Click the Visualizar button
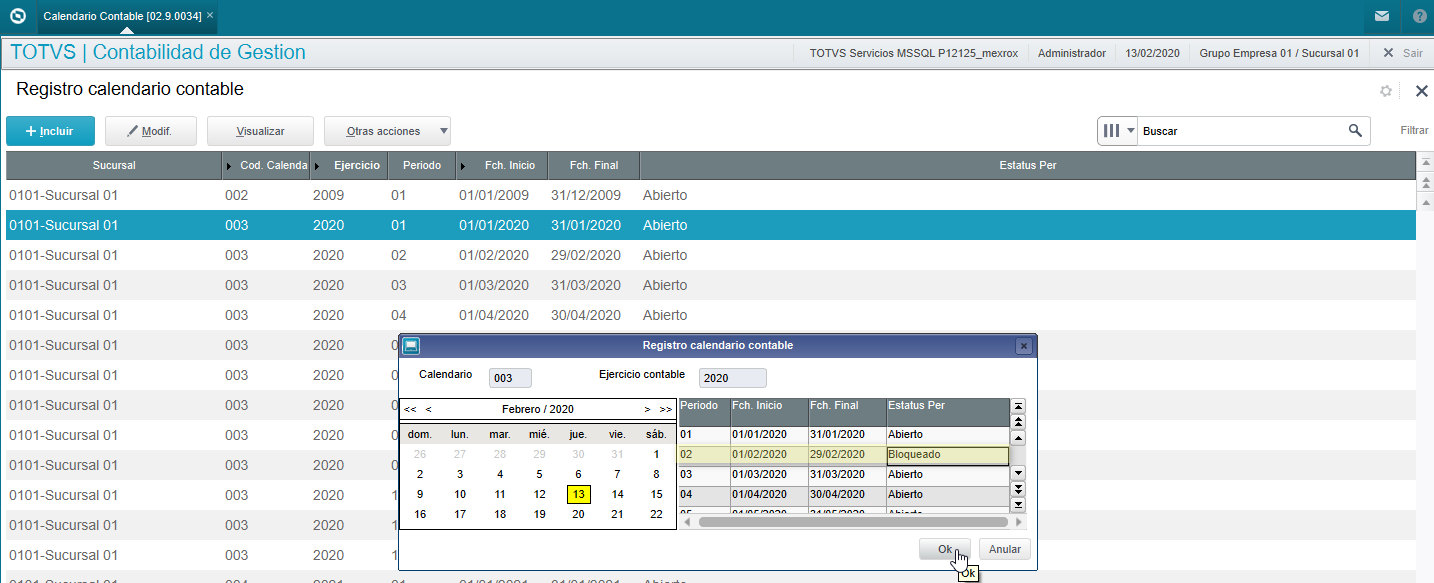The width and height of the screenshot is (1434, 583). coord(260,131)
